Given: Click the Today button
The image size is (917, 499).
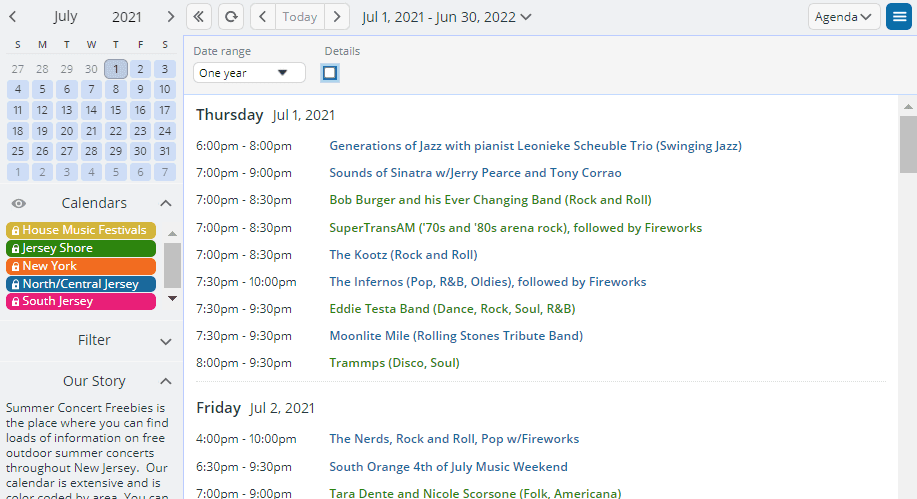Looking at the screenshot, I should pos(300,17).
